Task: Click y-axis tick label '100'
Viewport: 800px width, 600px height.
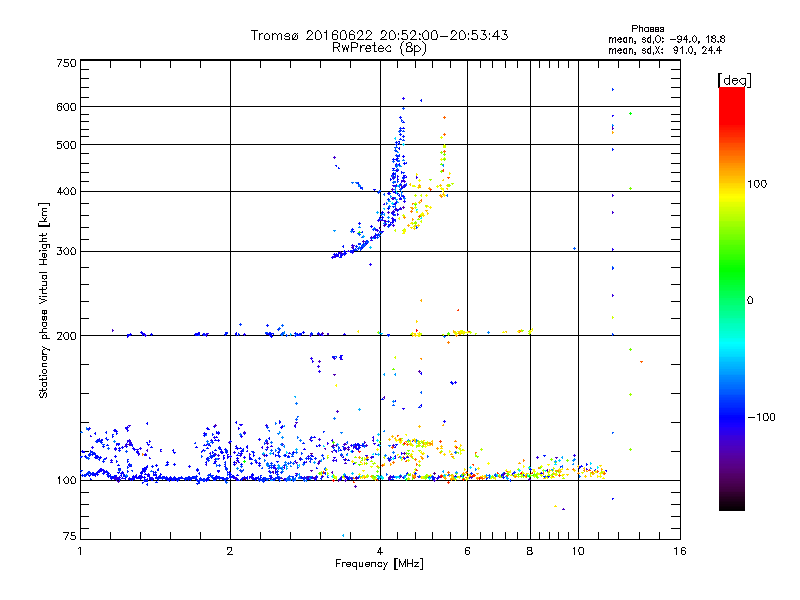Action: tap(67, 480)
